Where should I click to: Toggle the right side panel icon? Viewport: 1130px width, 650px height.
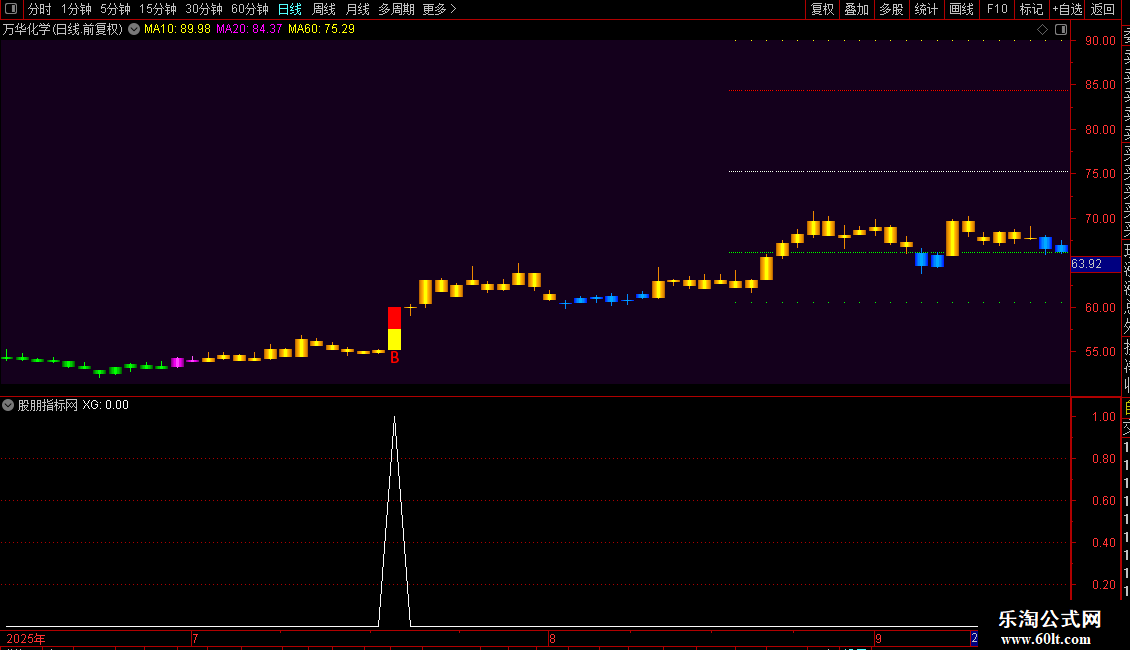pyautogui.click(x=1061, y=30)
